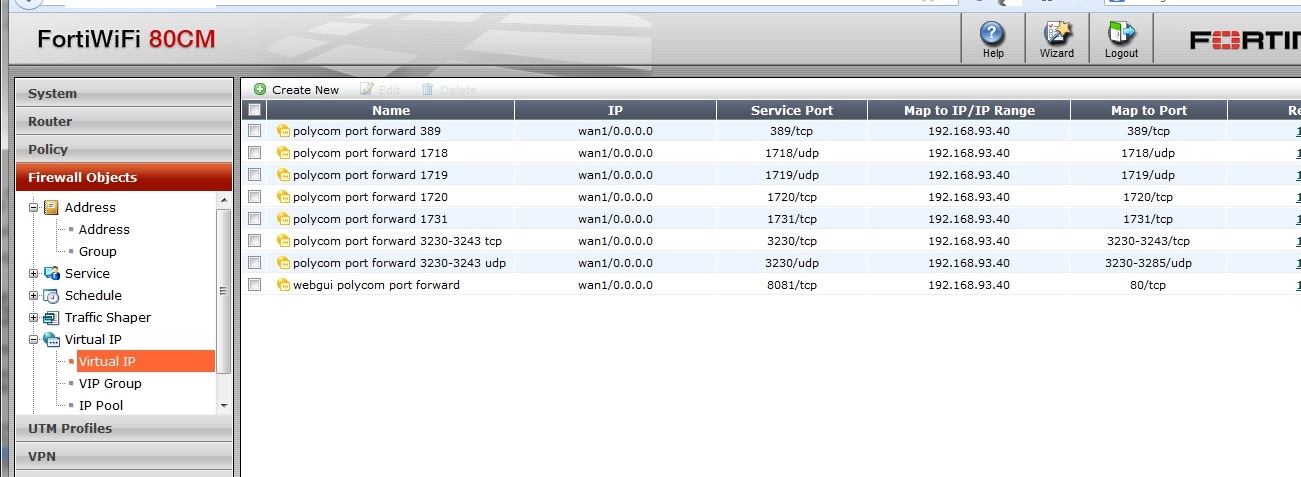Open the IP Pool tree item
The image size is (1301, 477).
coord(101,406)
